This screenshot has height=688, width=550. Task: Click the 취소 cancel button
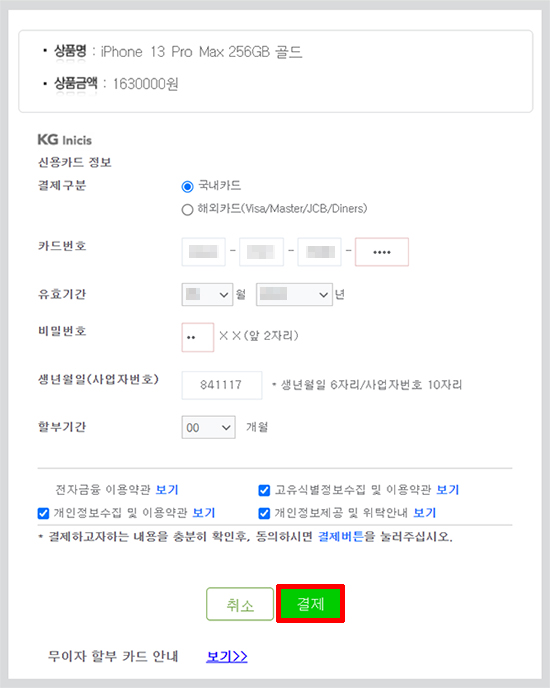pos(240,604)
